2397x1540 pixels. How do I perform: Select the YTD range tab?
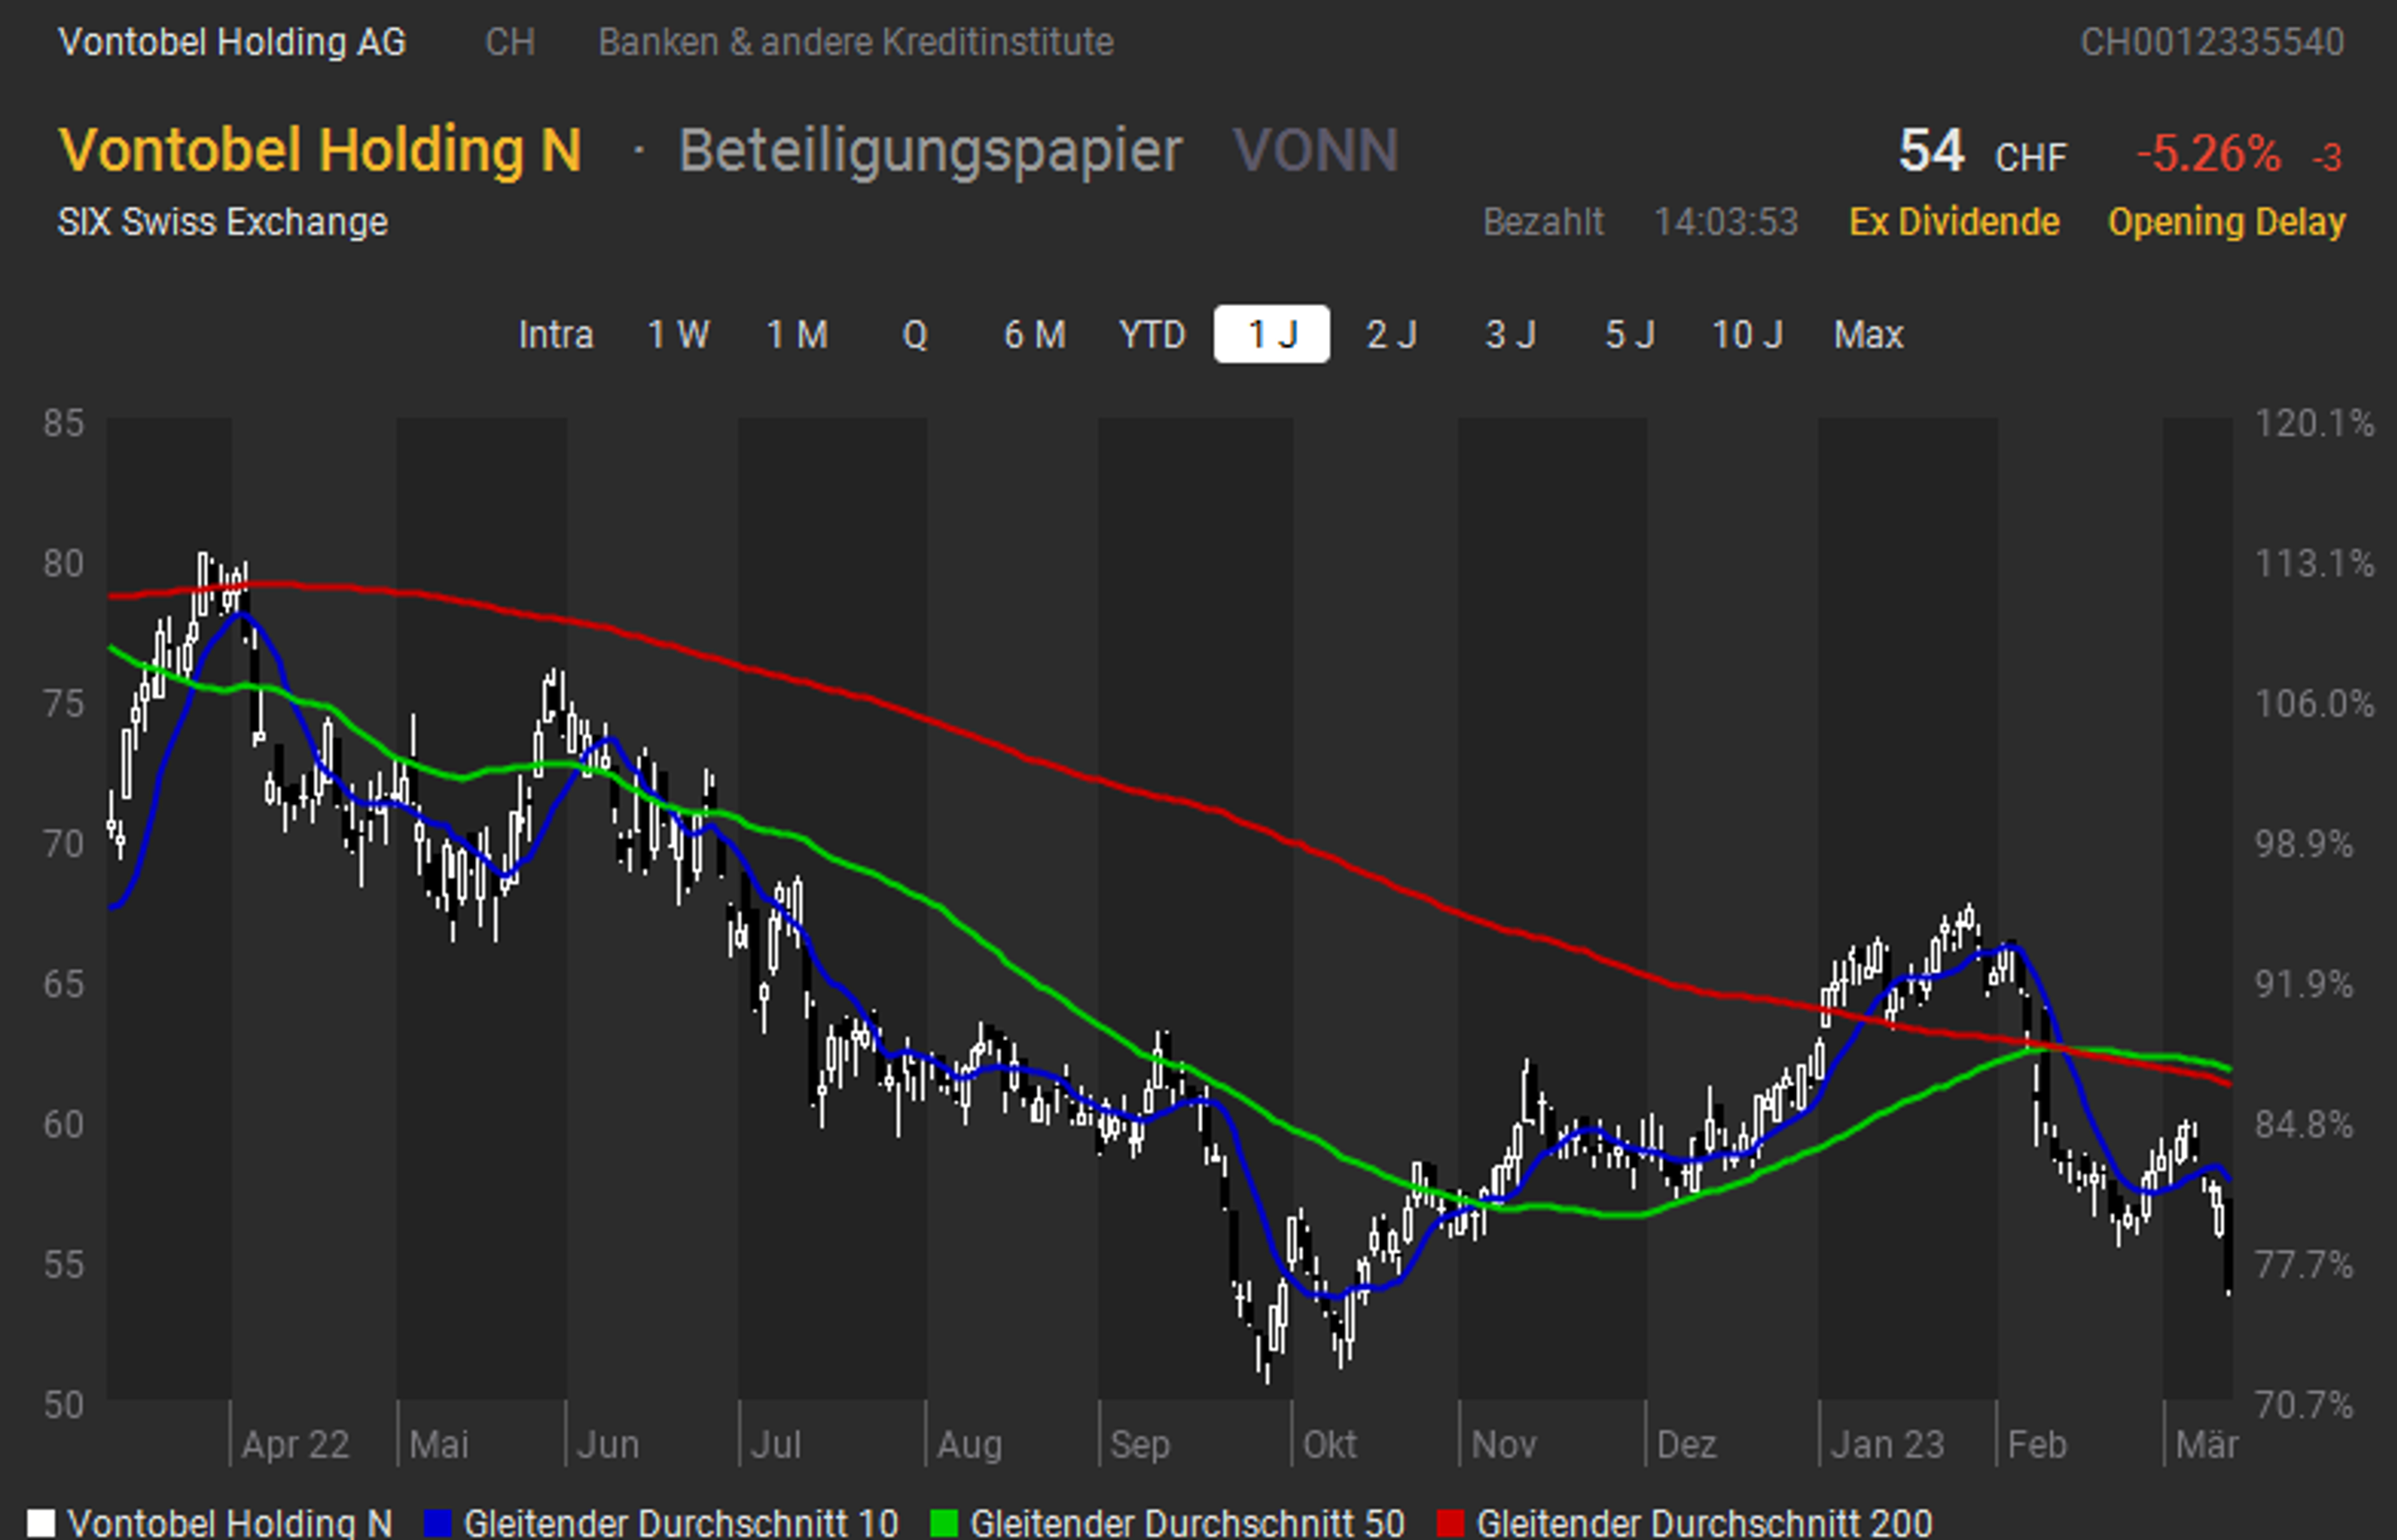point(1152,334)
